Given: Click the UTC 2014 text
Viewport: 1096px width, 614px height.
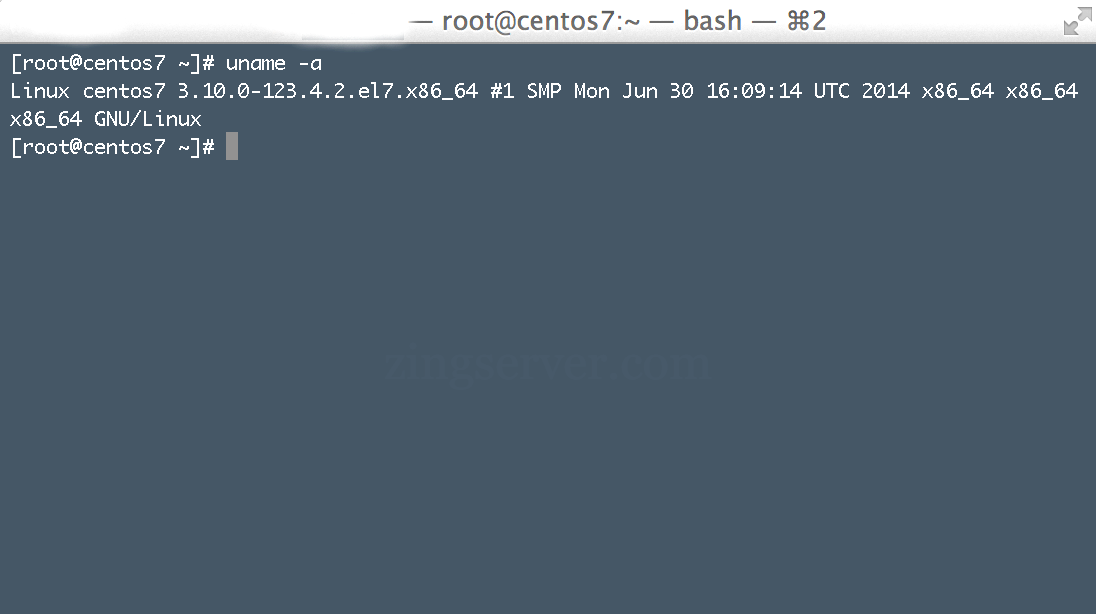Looking at the screenshot, I should tap(861, 91).
